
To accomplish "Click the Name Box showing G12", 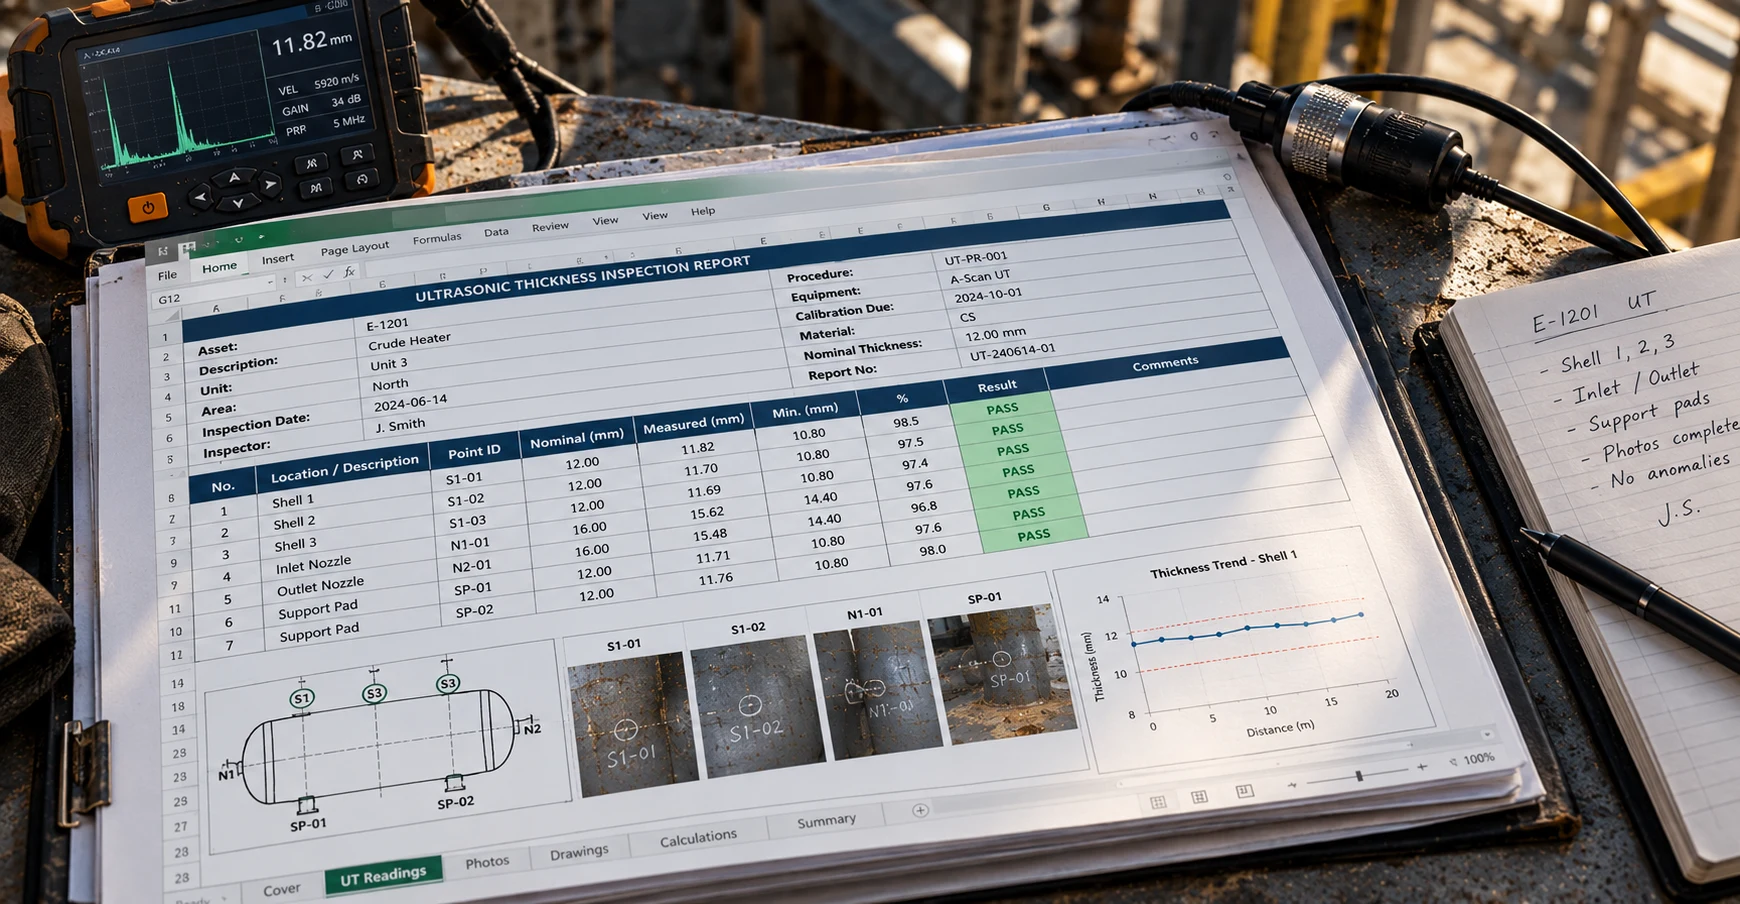I will 212,293.
